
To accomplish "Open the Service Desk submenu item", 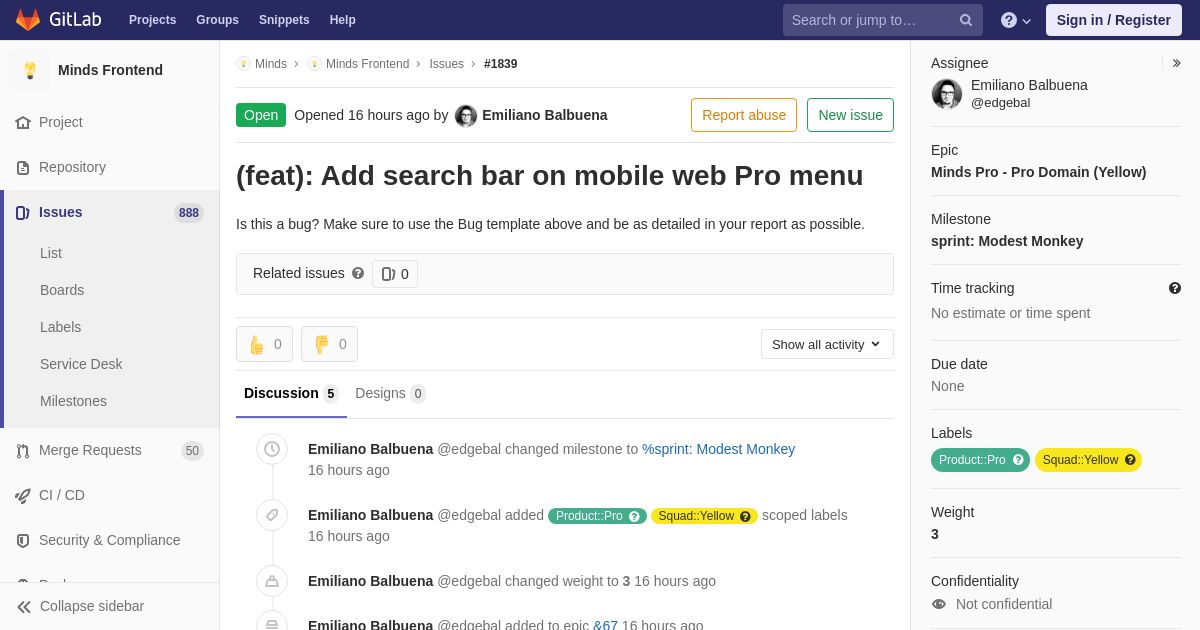I will (81, 364).
